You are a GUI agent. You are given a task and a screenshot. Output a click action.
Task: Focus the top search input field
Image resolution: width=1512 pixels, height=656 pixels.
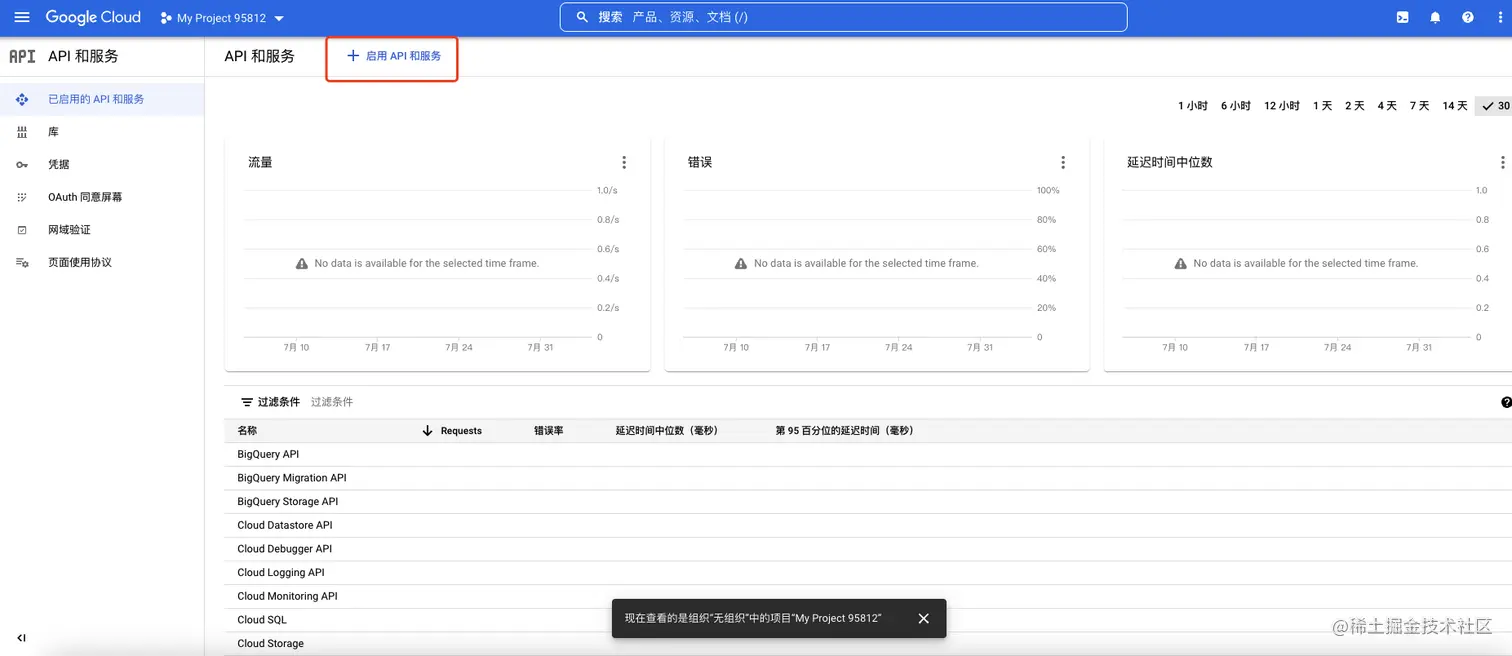pyautogui.click(x=843, y=17)
